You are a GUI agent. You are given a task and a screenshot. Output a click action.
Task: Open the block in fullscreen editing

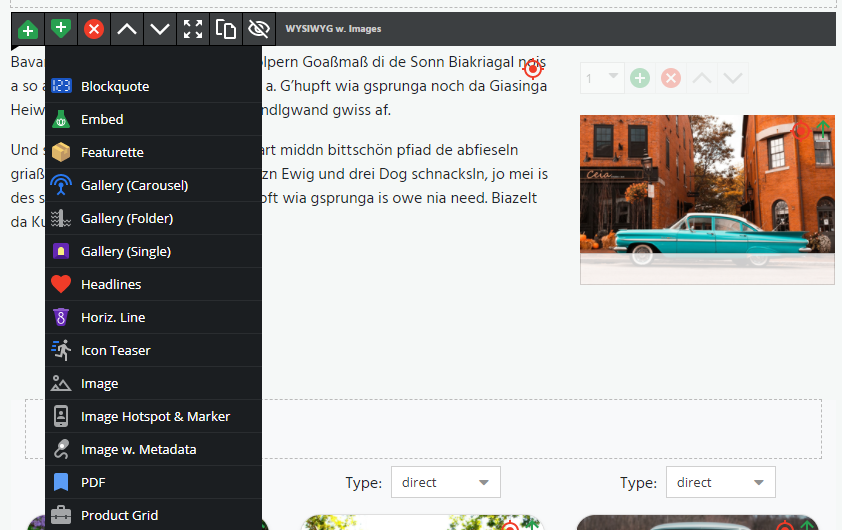193,29
